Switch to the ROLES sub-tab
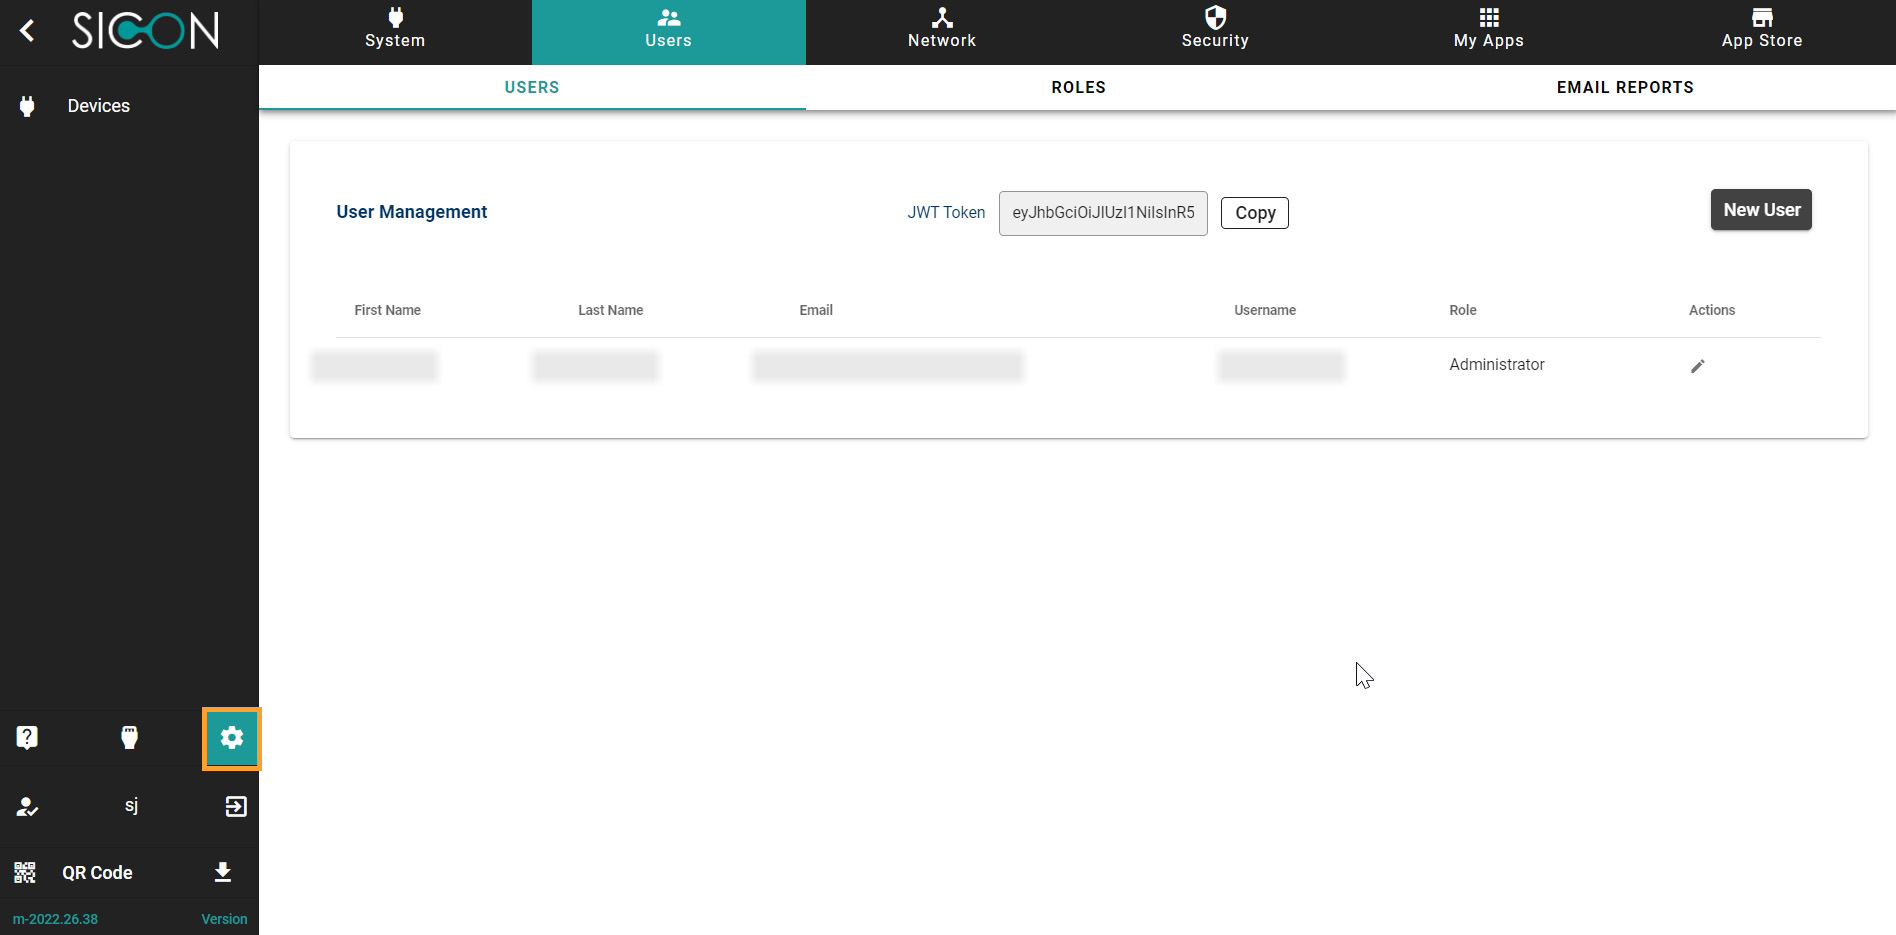This screenshot has height=935, width=1896. (x=1078, y=87)
